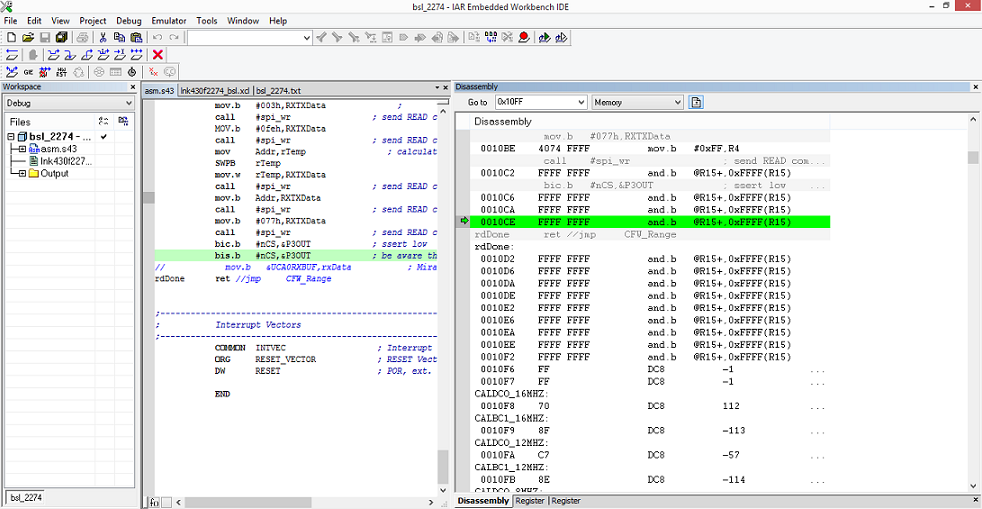Click the mixed-mode icon beside Memory dropdown

(x=696, y=102)
